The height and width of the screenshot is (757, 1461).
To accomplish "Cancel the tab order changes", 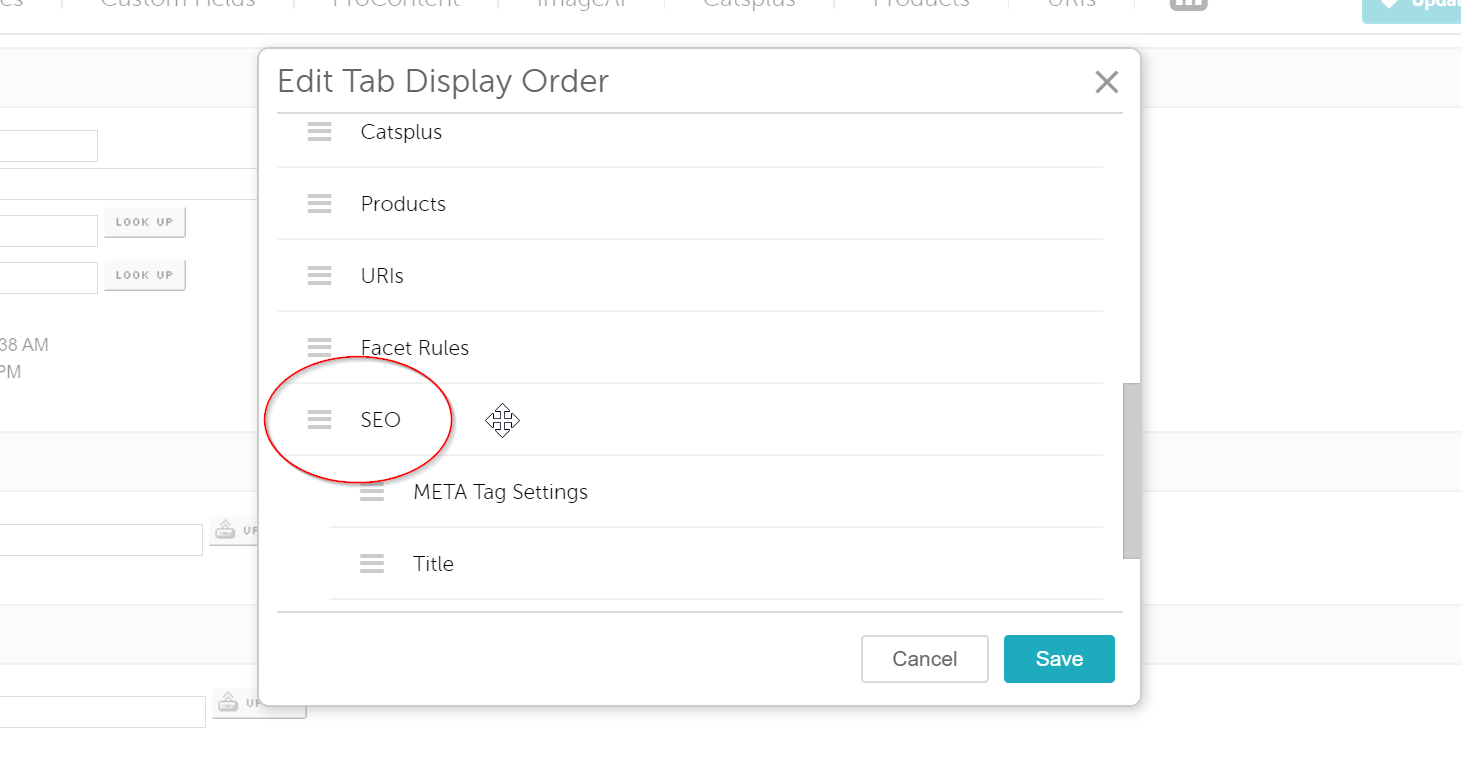I will click(924, 659).
